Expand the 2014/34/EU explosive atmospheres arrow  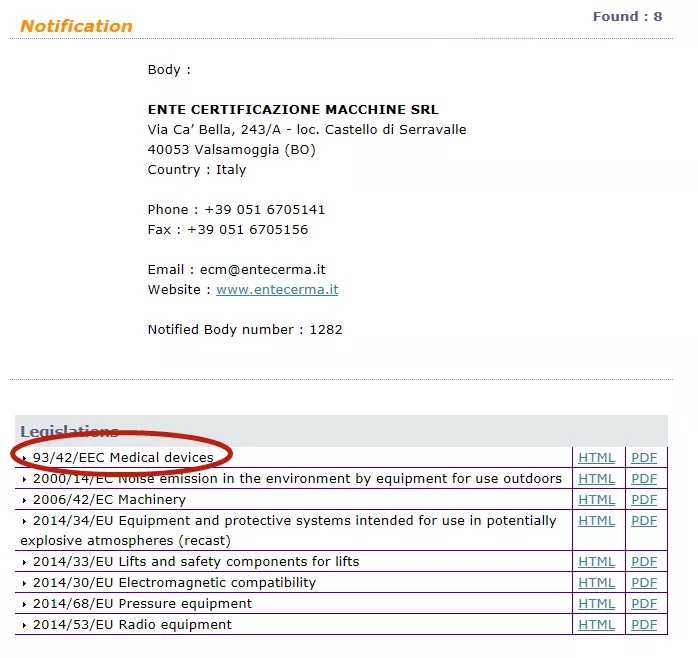pyautogui.click(x=25, y=522)
